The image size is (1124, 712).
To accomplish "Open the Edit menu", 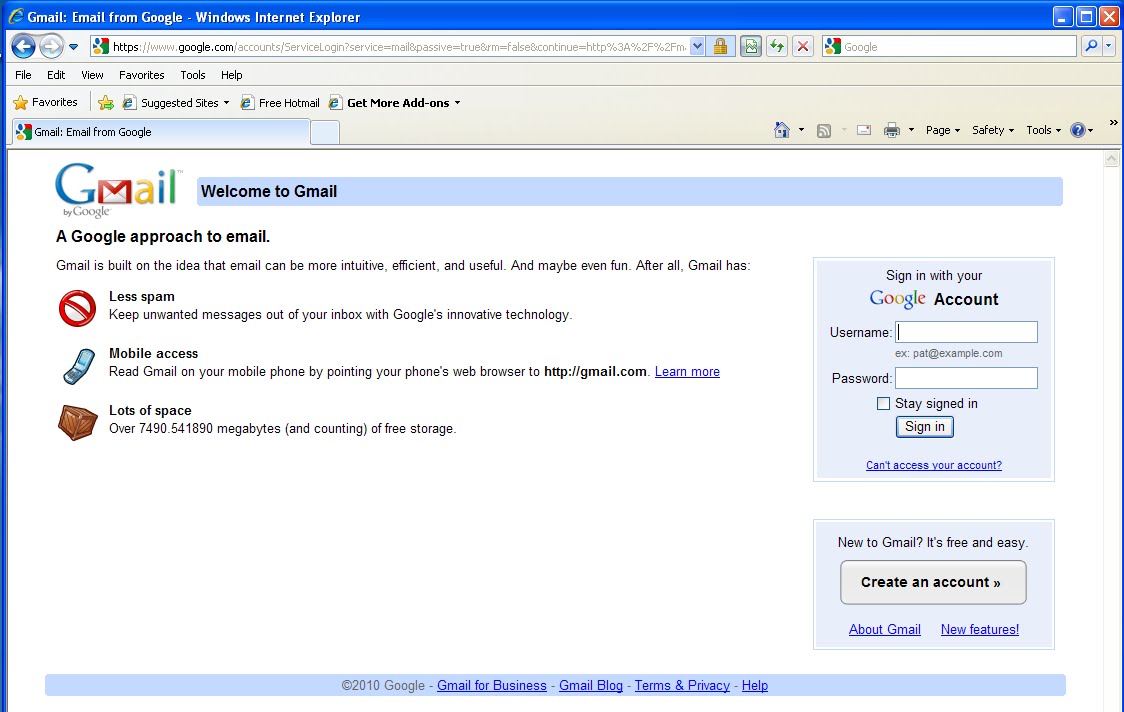I will point(56,75).
